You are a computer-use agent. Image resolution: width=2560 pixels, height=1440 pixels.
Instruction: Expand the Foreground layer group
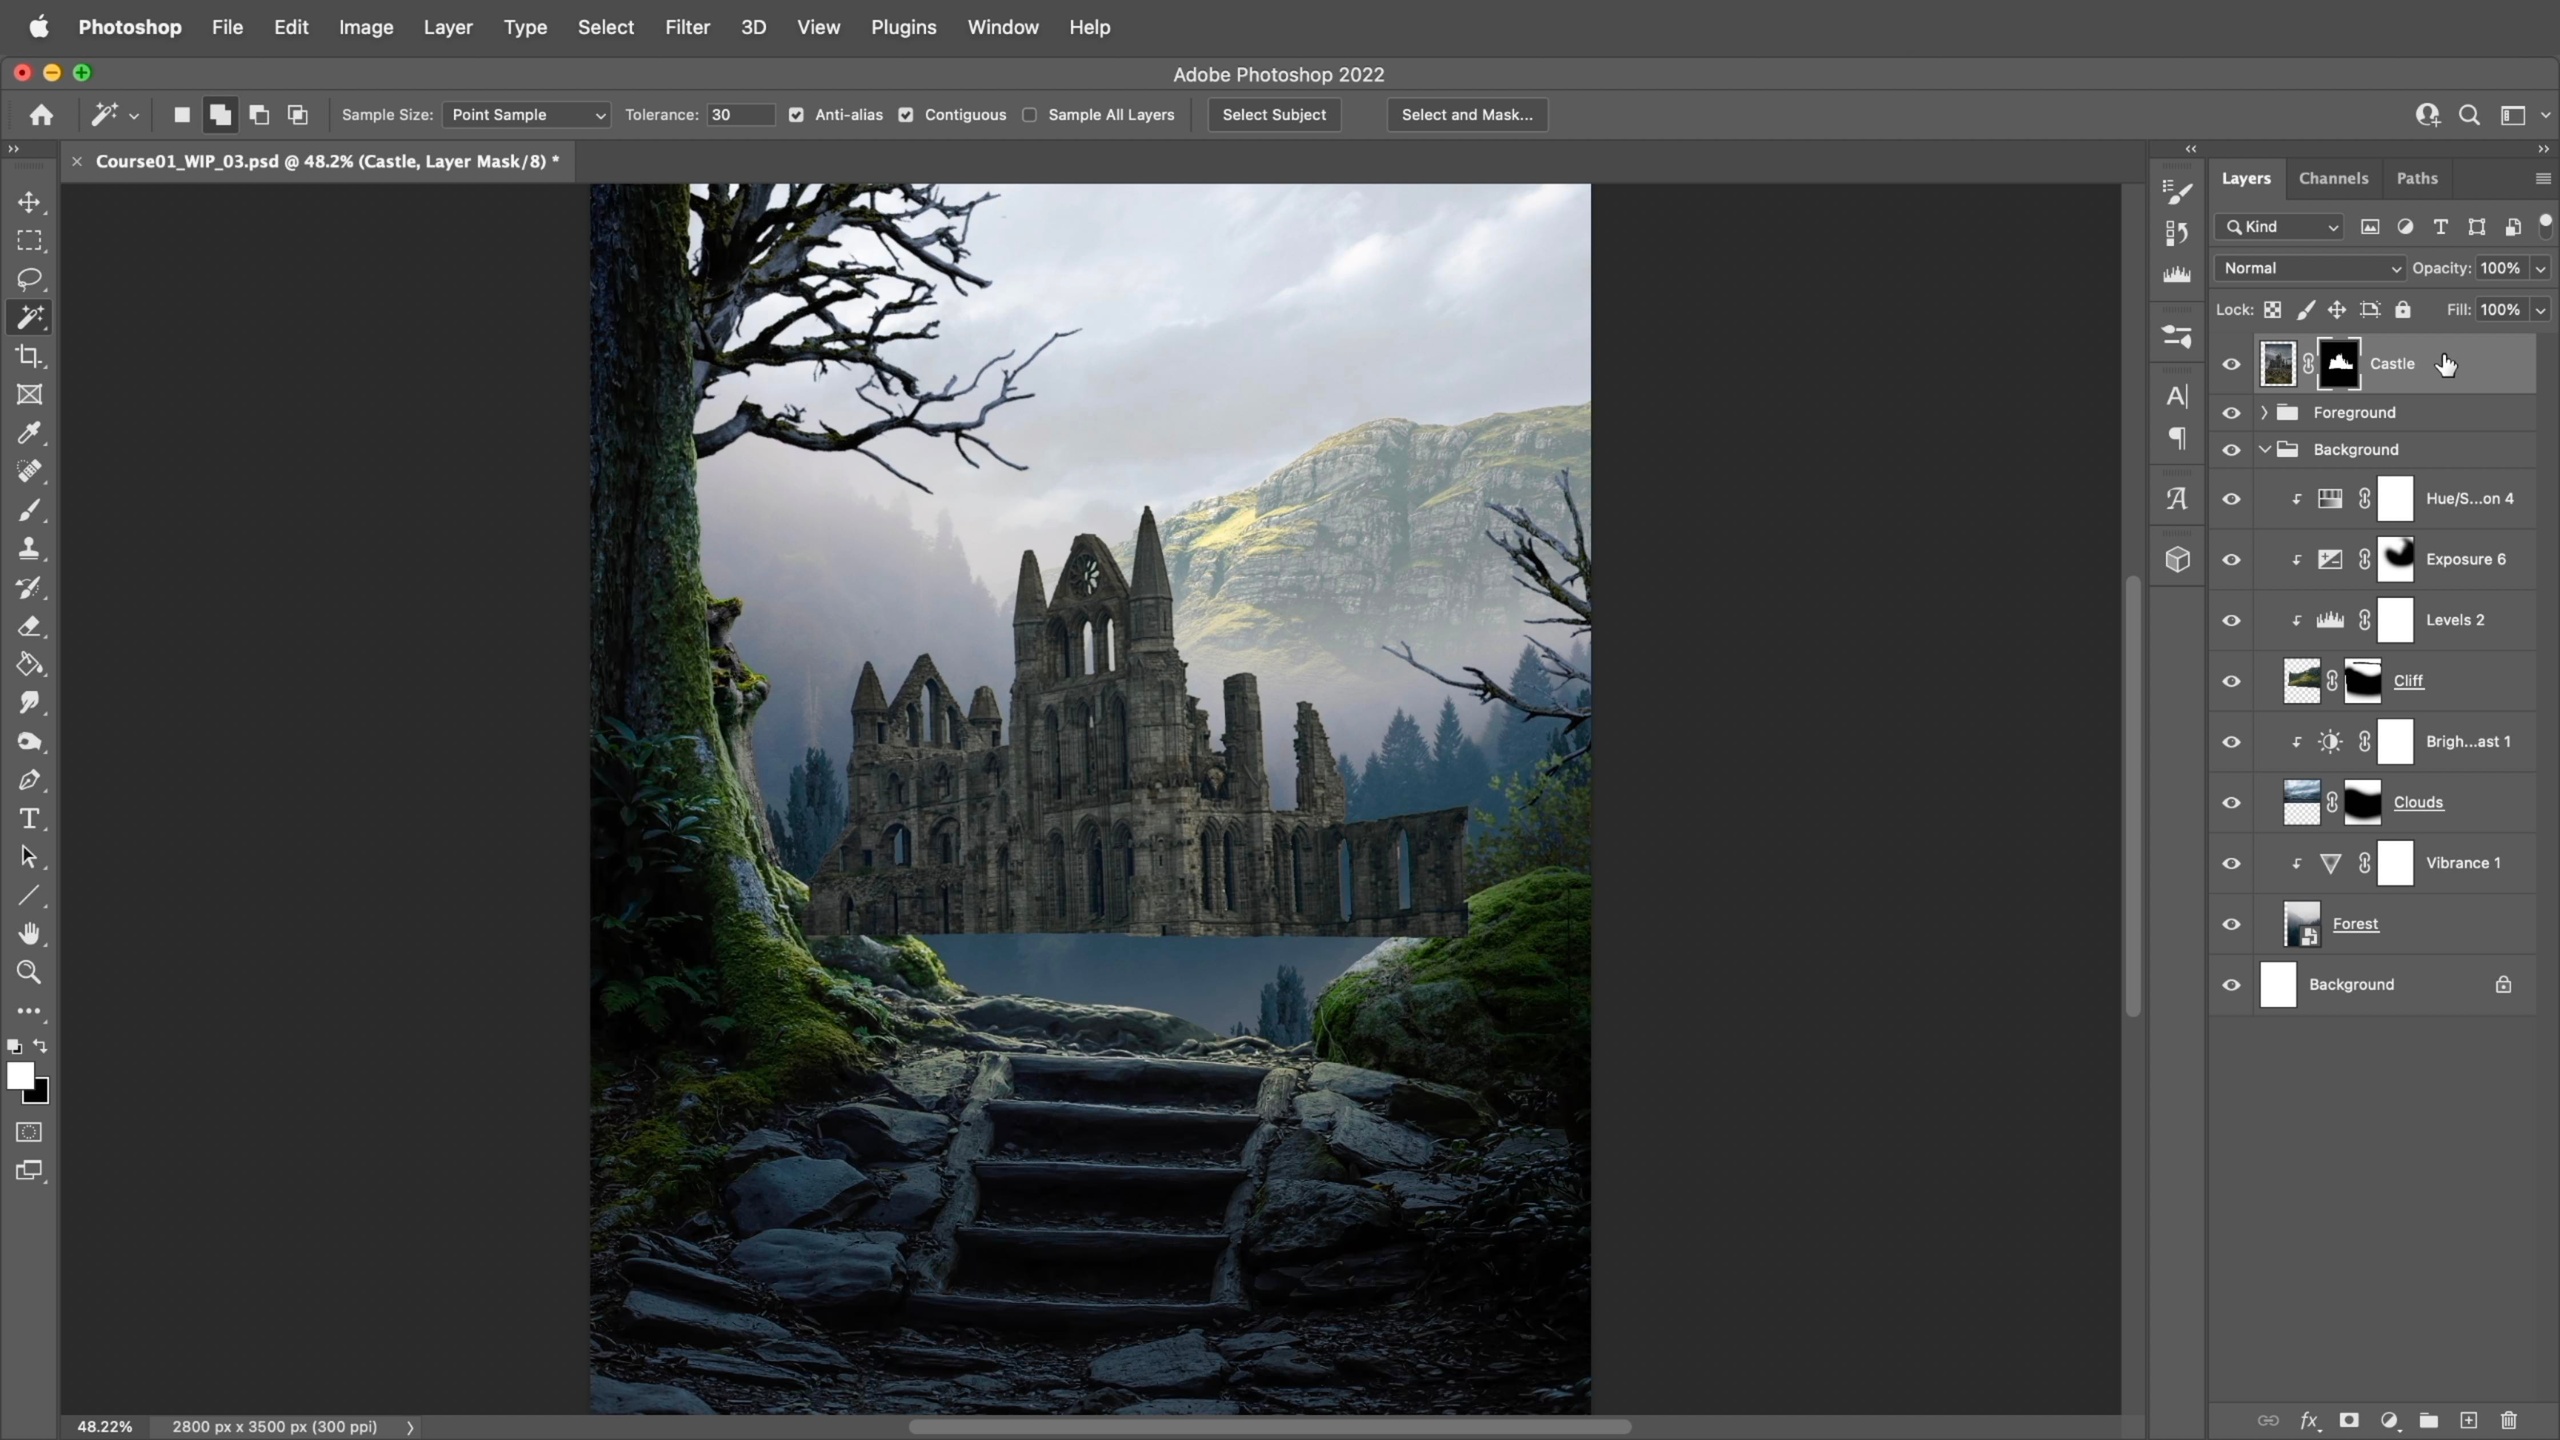click(x=2264, y=413)
